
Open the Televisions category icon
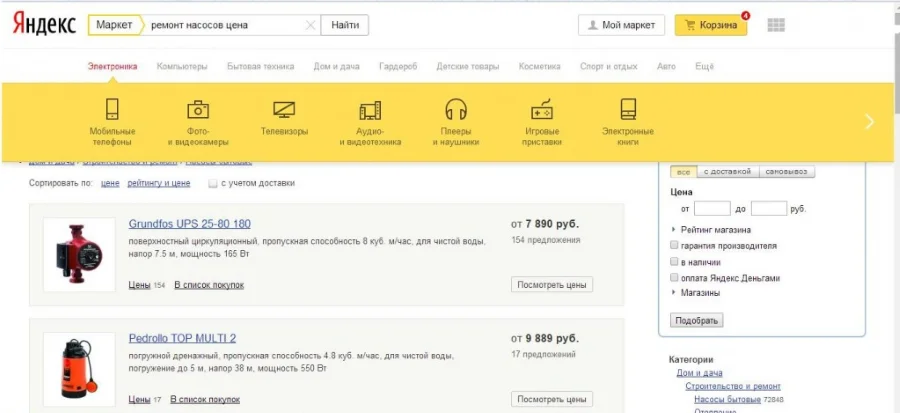[x=284, y=109]
